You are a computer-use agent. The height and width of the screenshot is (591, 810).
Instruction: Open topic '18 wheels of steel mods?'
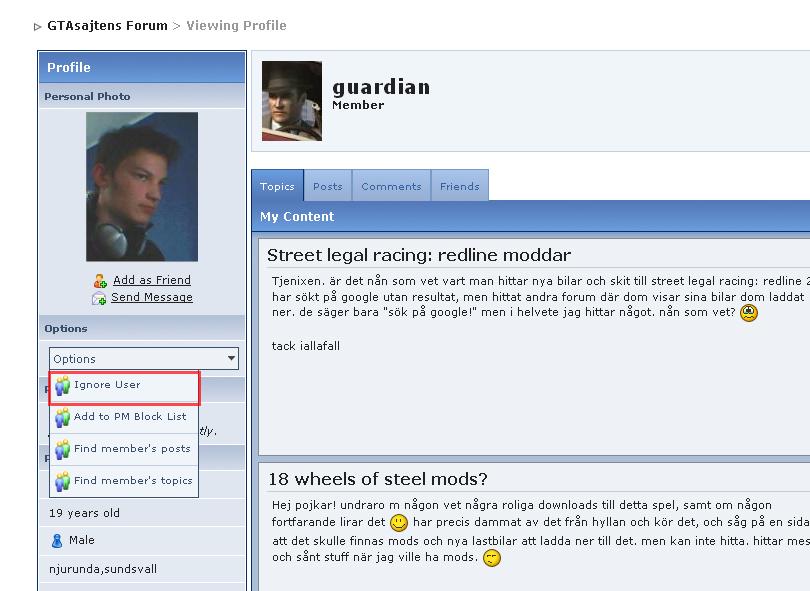(378, 479)
